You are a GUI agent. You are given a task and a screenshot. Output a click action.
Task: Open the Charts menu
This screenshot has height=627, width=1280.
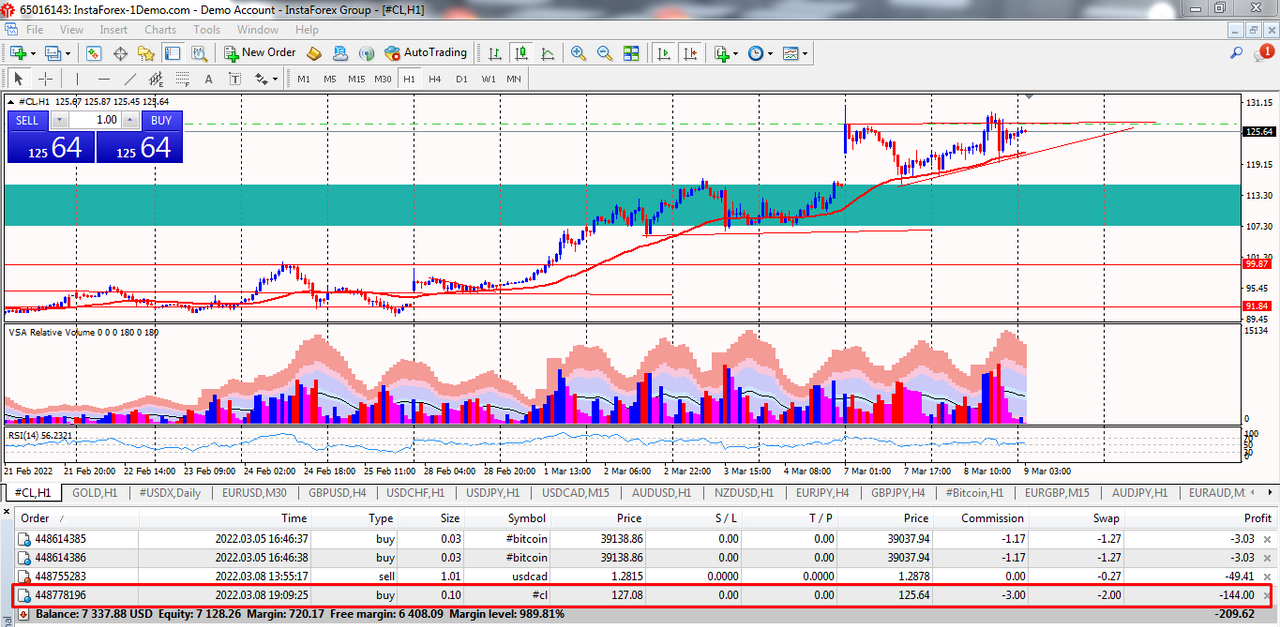[160, 30]
